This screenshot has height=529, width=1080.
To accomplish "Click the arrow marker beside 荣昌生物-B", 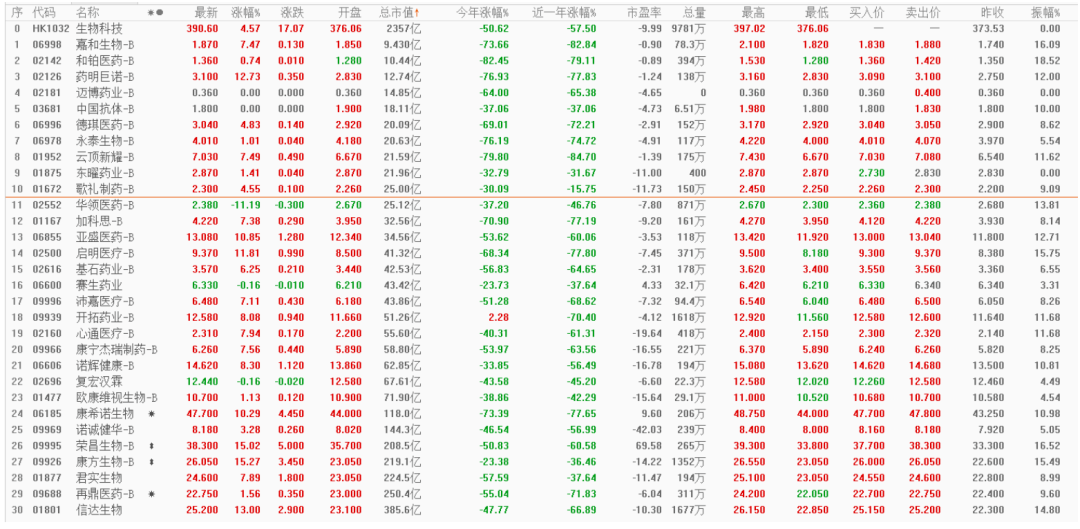I will [151, 446].
